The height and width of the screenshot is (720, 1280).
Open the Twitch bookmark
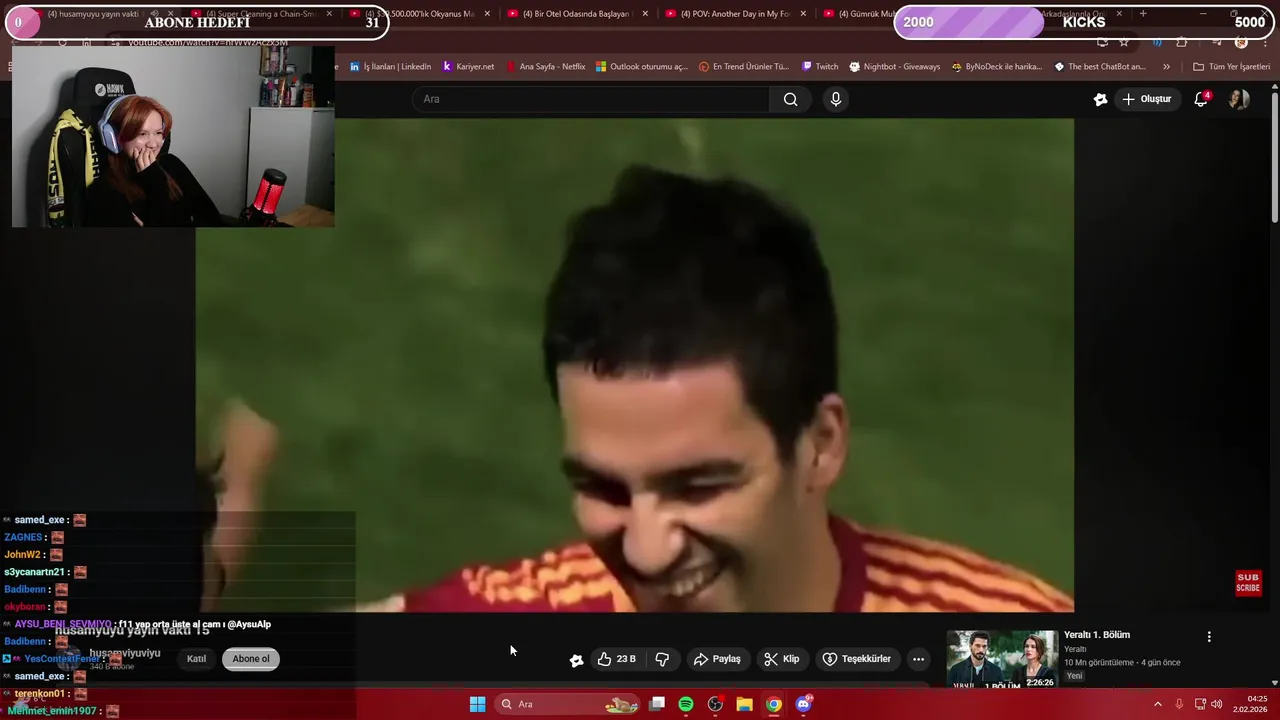tap(820, 67)
